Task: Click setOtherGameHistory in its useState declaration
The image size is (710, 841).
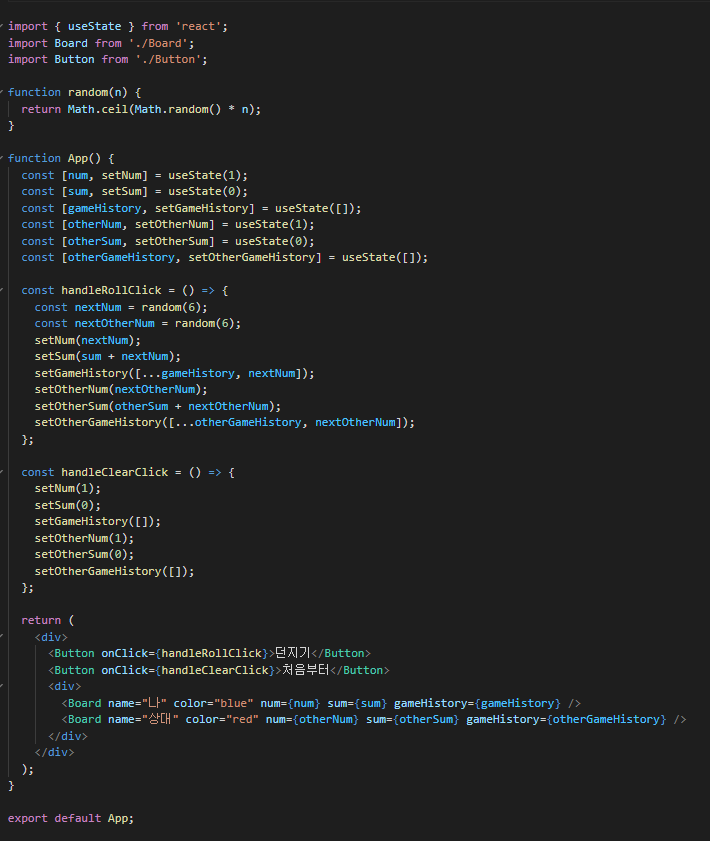Action: [252, 257]
